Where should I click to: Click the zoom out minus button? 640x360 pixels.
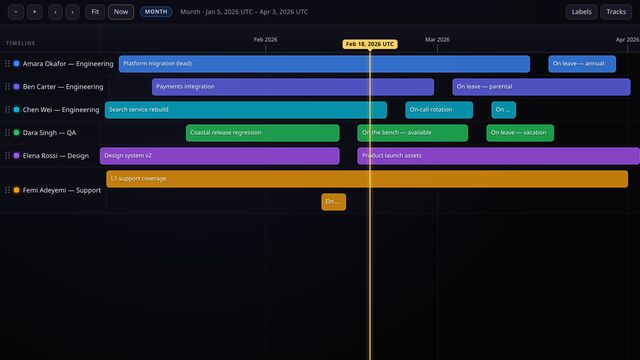tap(16, 12)
